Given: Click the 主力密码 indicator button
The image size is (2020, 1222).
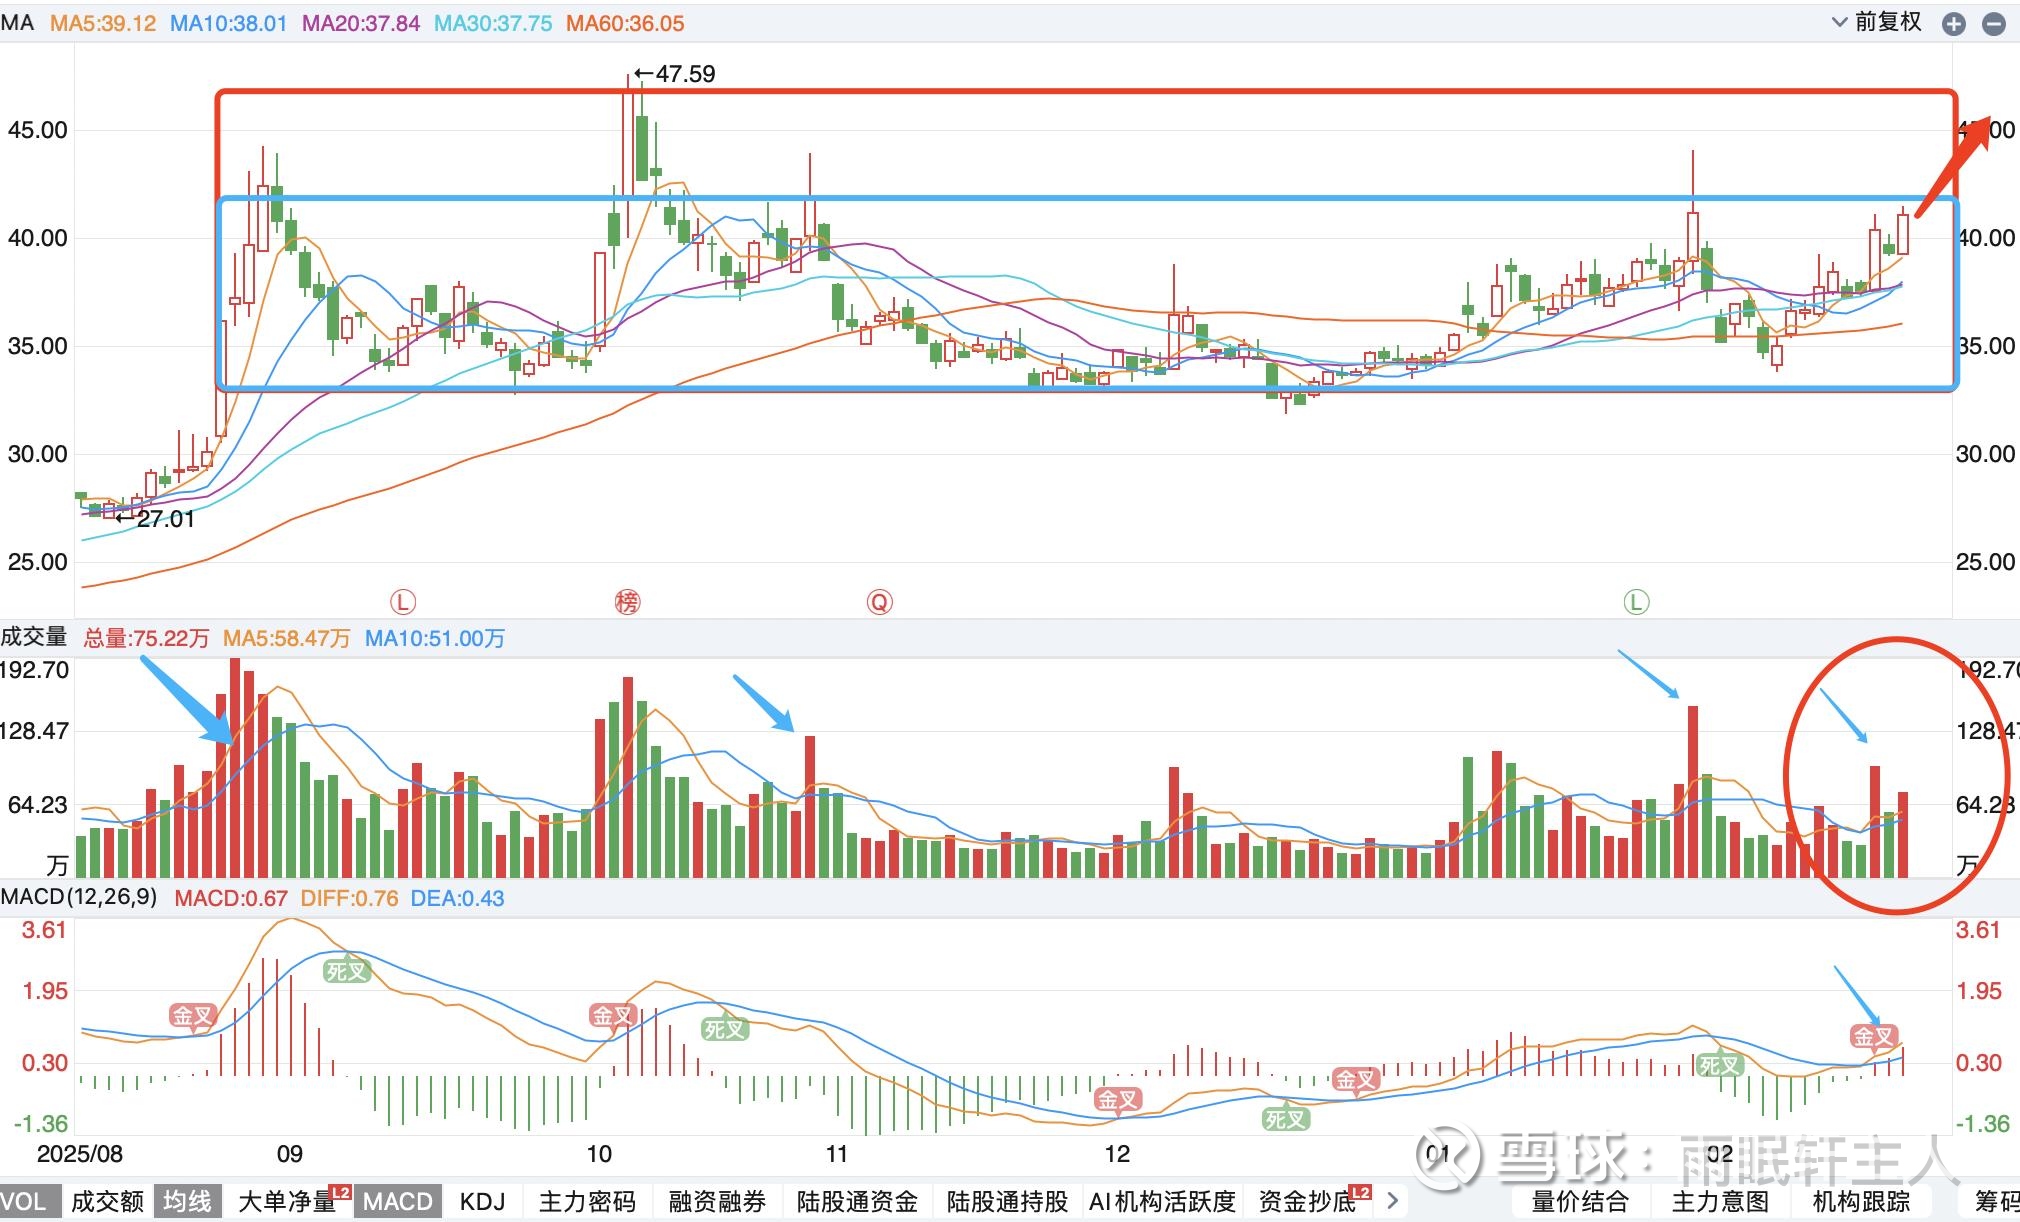Looking at the screenshot, I should pyautogui.click(x=587, y=1201).
